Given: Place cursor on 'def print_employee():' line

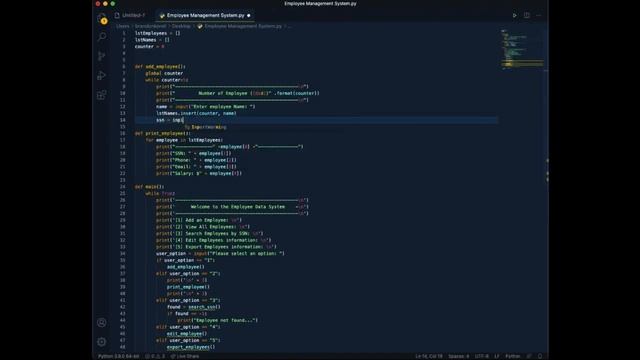Looking at the screenshot, I should 162,133.
